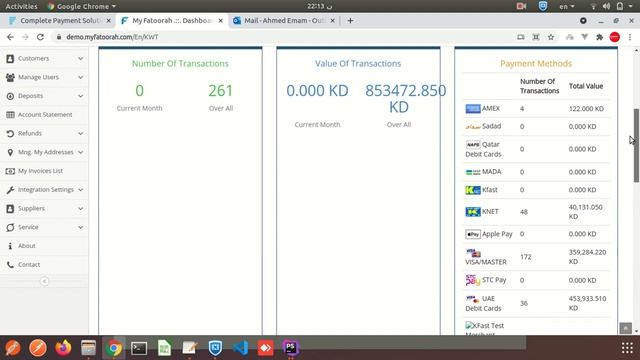640x360 pixels.
Task: Click the volume icon in system tray
Action: [607, 6]
